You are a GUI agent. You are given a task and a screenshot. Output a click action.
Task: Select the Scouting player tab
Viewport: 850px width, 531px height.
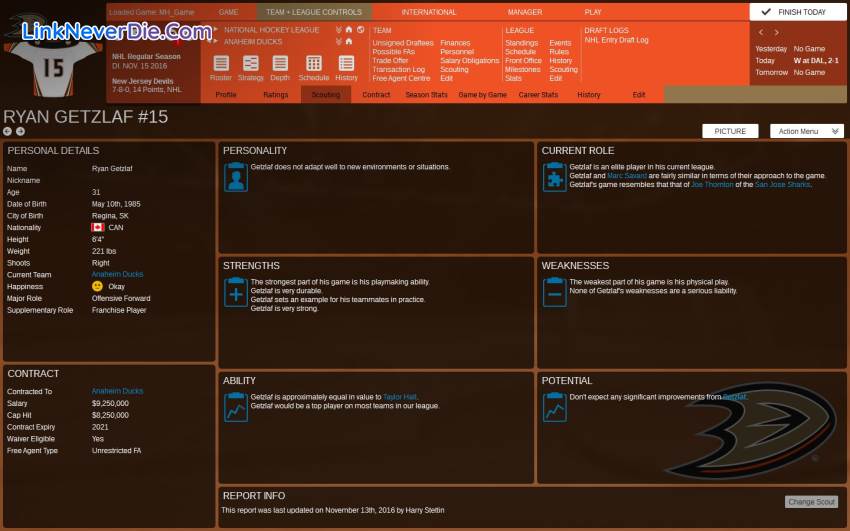[326, 95]
